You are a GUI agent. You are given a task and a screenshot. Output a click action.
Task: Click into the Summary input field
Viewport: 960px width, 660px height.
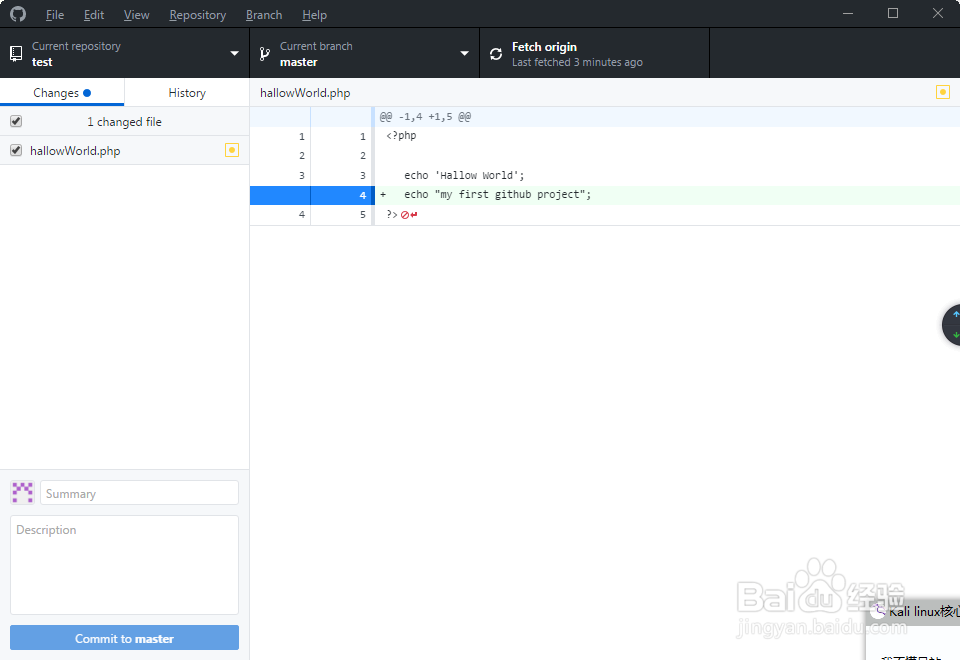(139, 493)
